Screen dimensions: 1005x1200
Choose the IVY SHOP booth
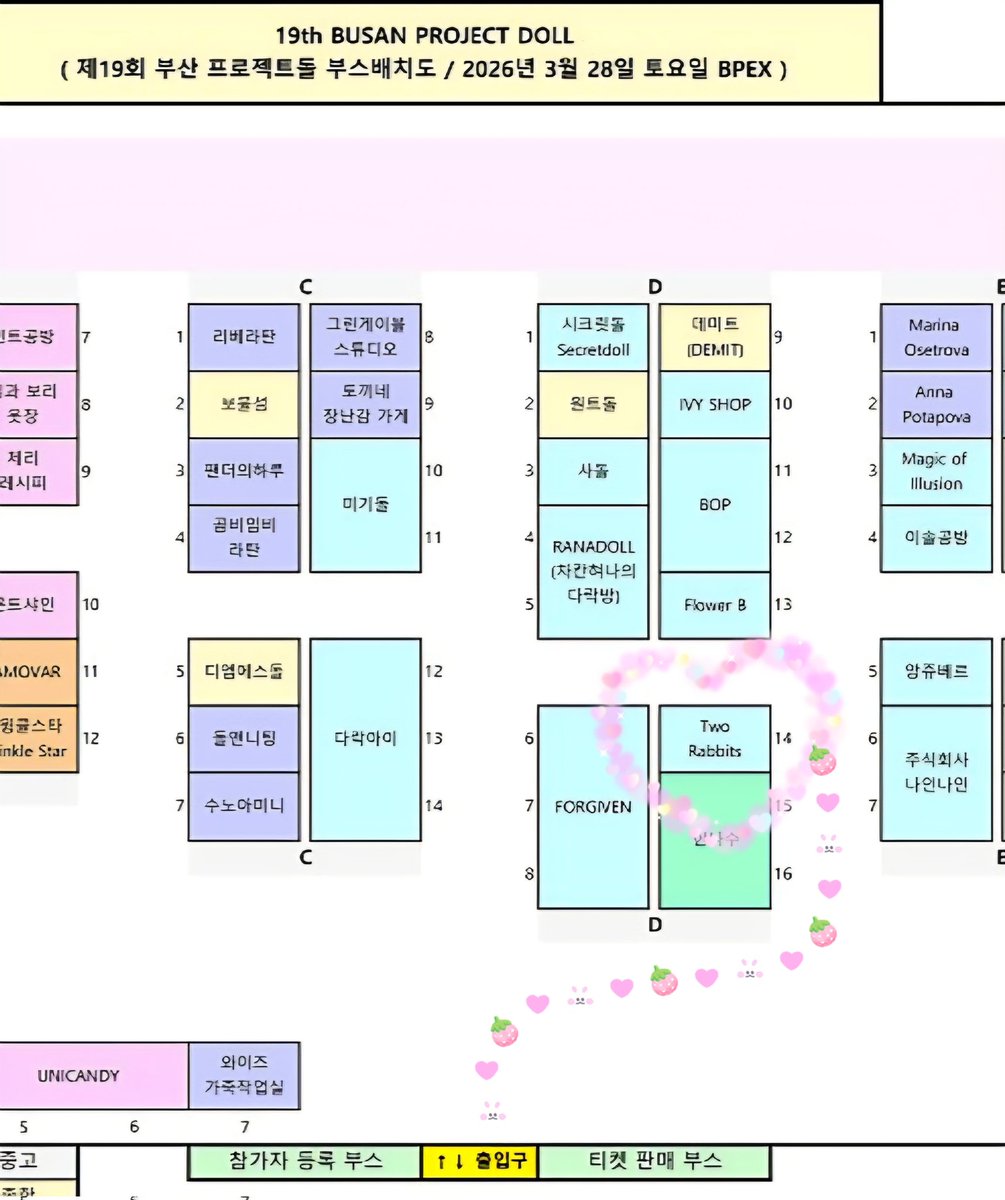point(715,404)
